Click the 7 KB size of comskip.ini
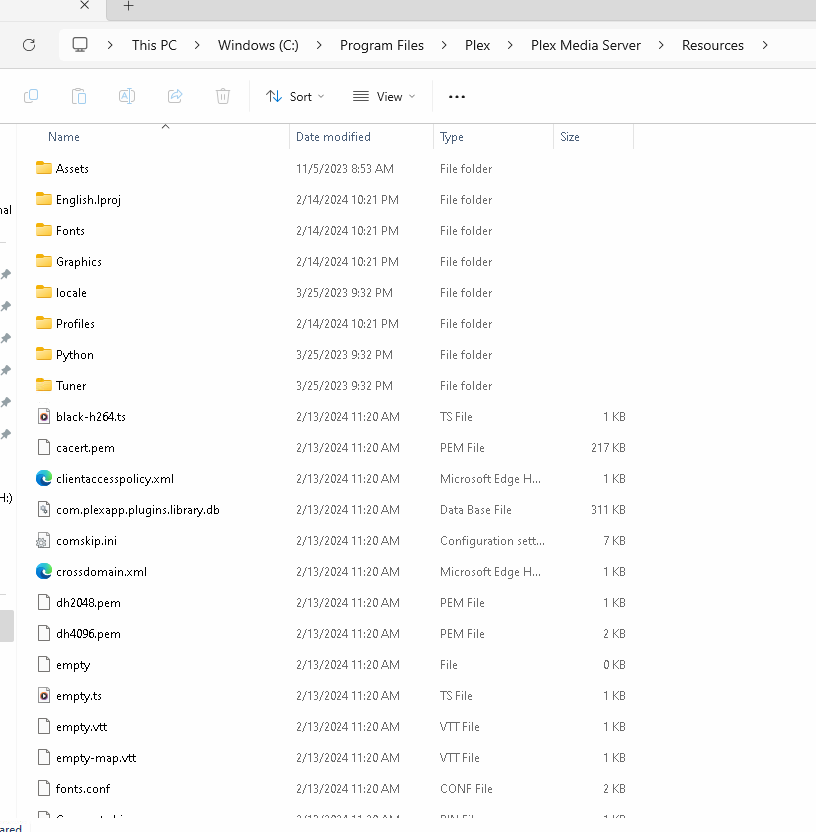The width and height of the screenshot is (816, 832). [x=614, y=541]
